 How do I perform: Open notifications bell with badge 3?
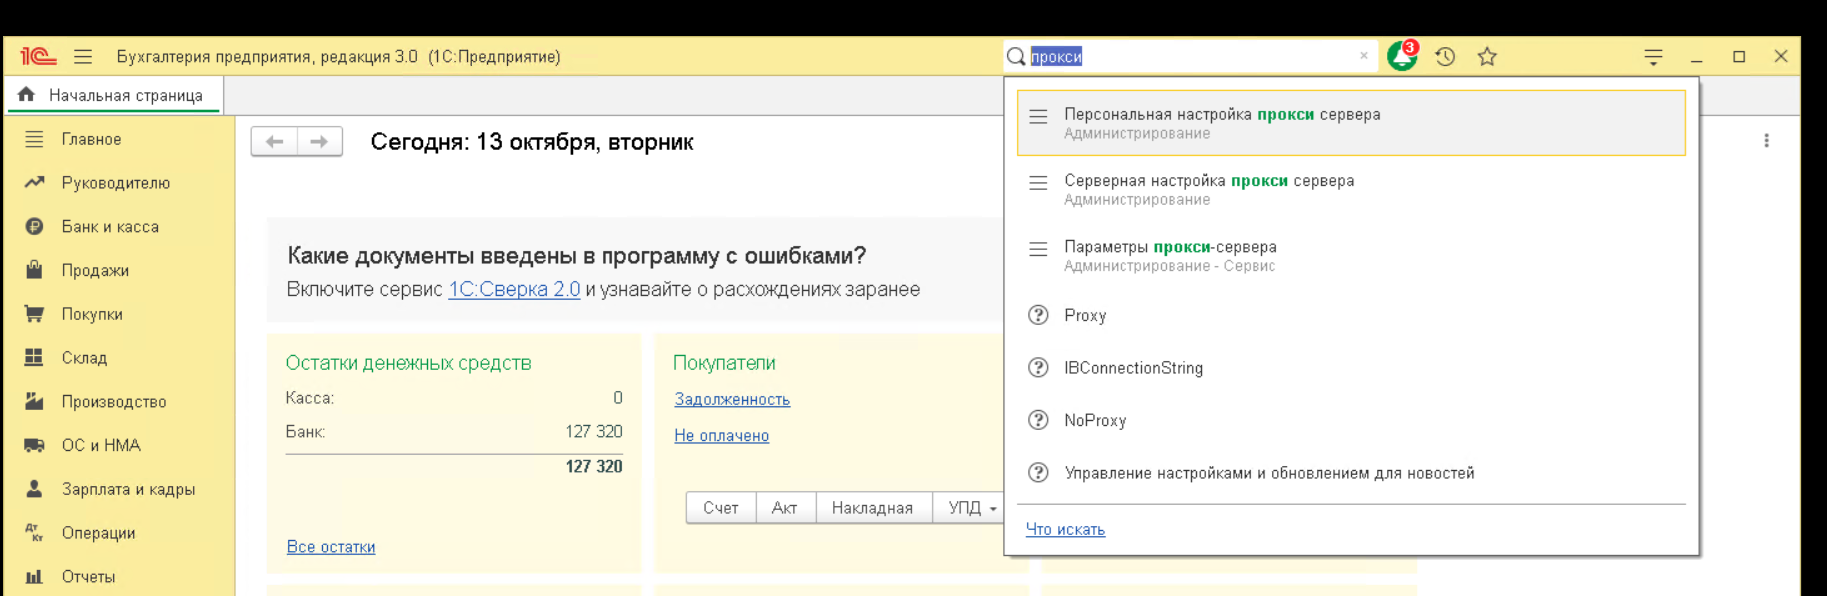(1402, 56)
